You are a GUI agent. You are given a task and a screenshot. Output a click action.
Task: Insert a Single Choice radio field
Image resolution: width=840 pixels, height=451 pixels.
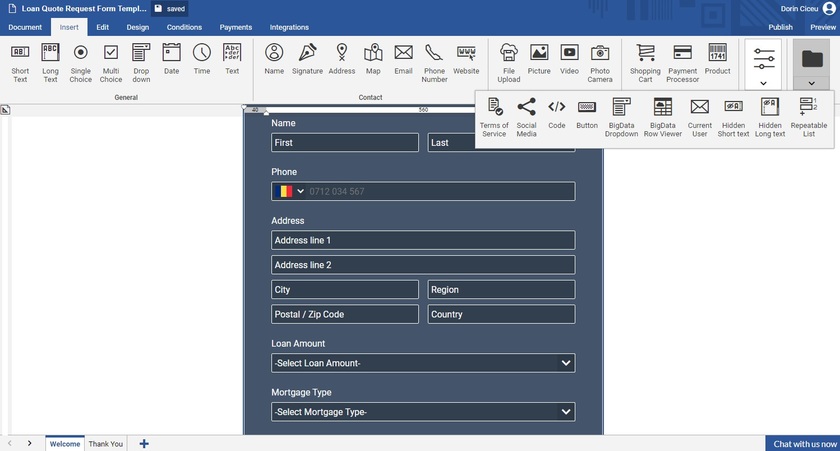point(81,62)
